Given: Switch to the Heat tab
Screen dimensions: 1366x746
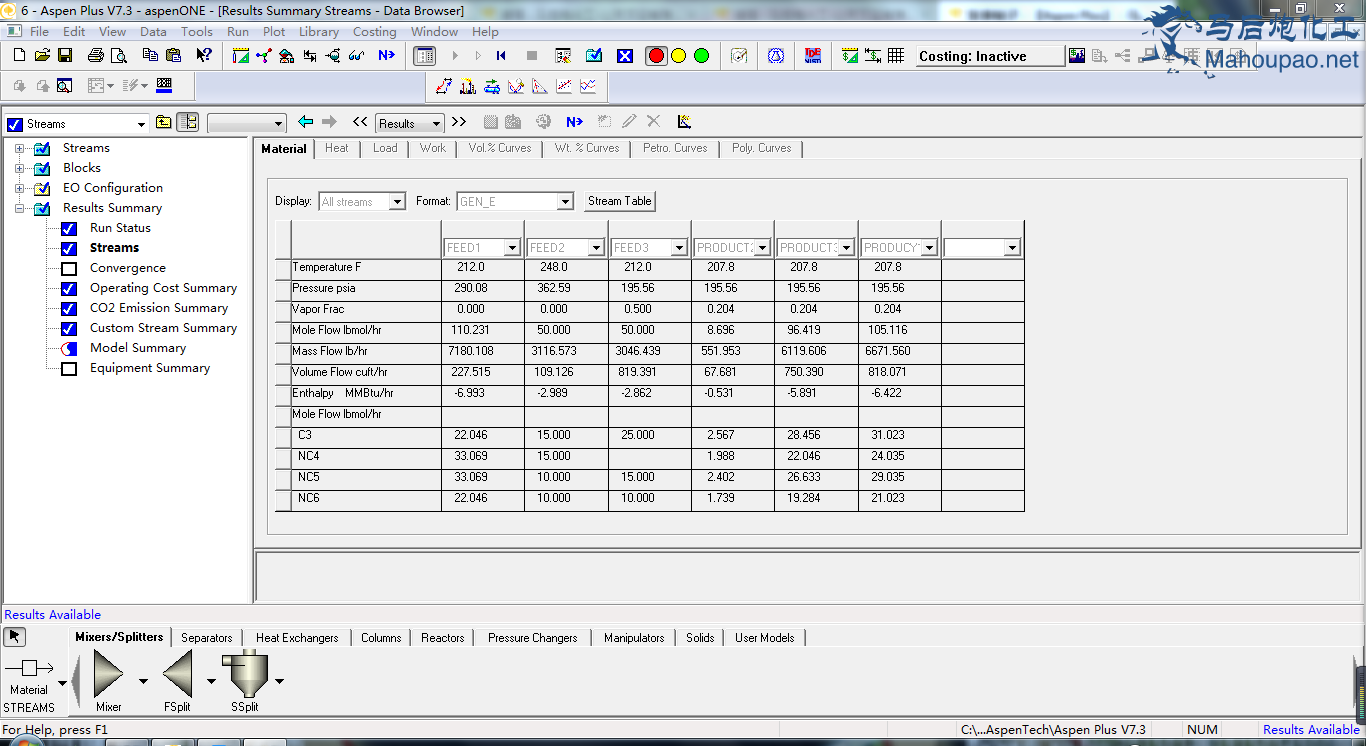Looking at the screenshot, I should coord(337,148).
